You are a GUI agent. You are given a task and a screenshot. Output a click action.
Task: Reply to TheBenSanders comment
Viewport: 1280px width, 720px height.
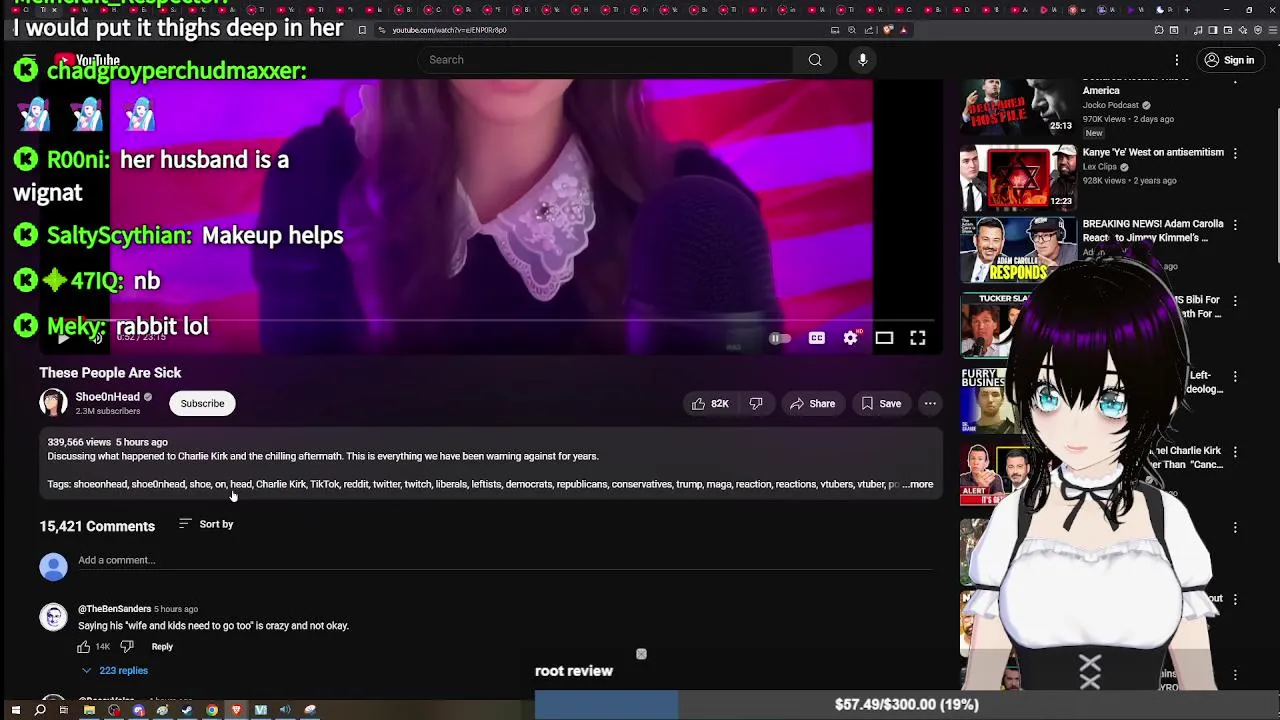tap(162, 647)
